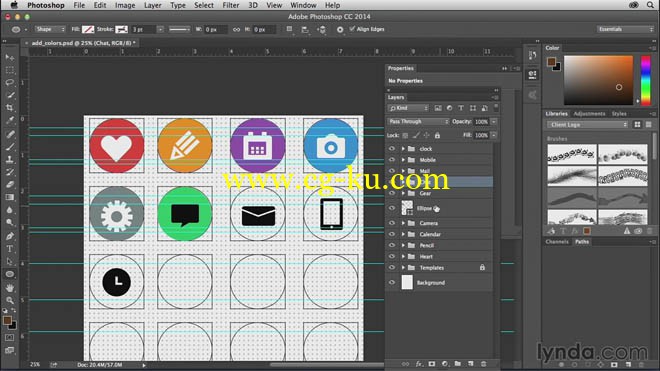Viewport: 660px width, 371px height.
Task: Hide the Background layer
Action: (x=392, y=283)
